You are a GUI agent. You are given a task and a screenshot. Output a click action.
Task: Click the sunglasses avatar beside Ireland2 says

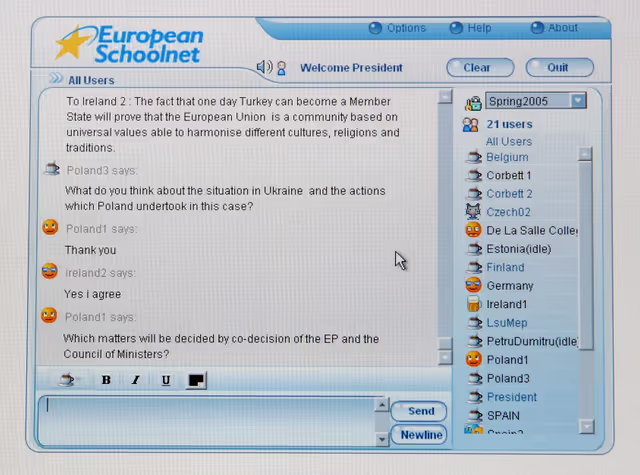(49, 271)
